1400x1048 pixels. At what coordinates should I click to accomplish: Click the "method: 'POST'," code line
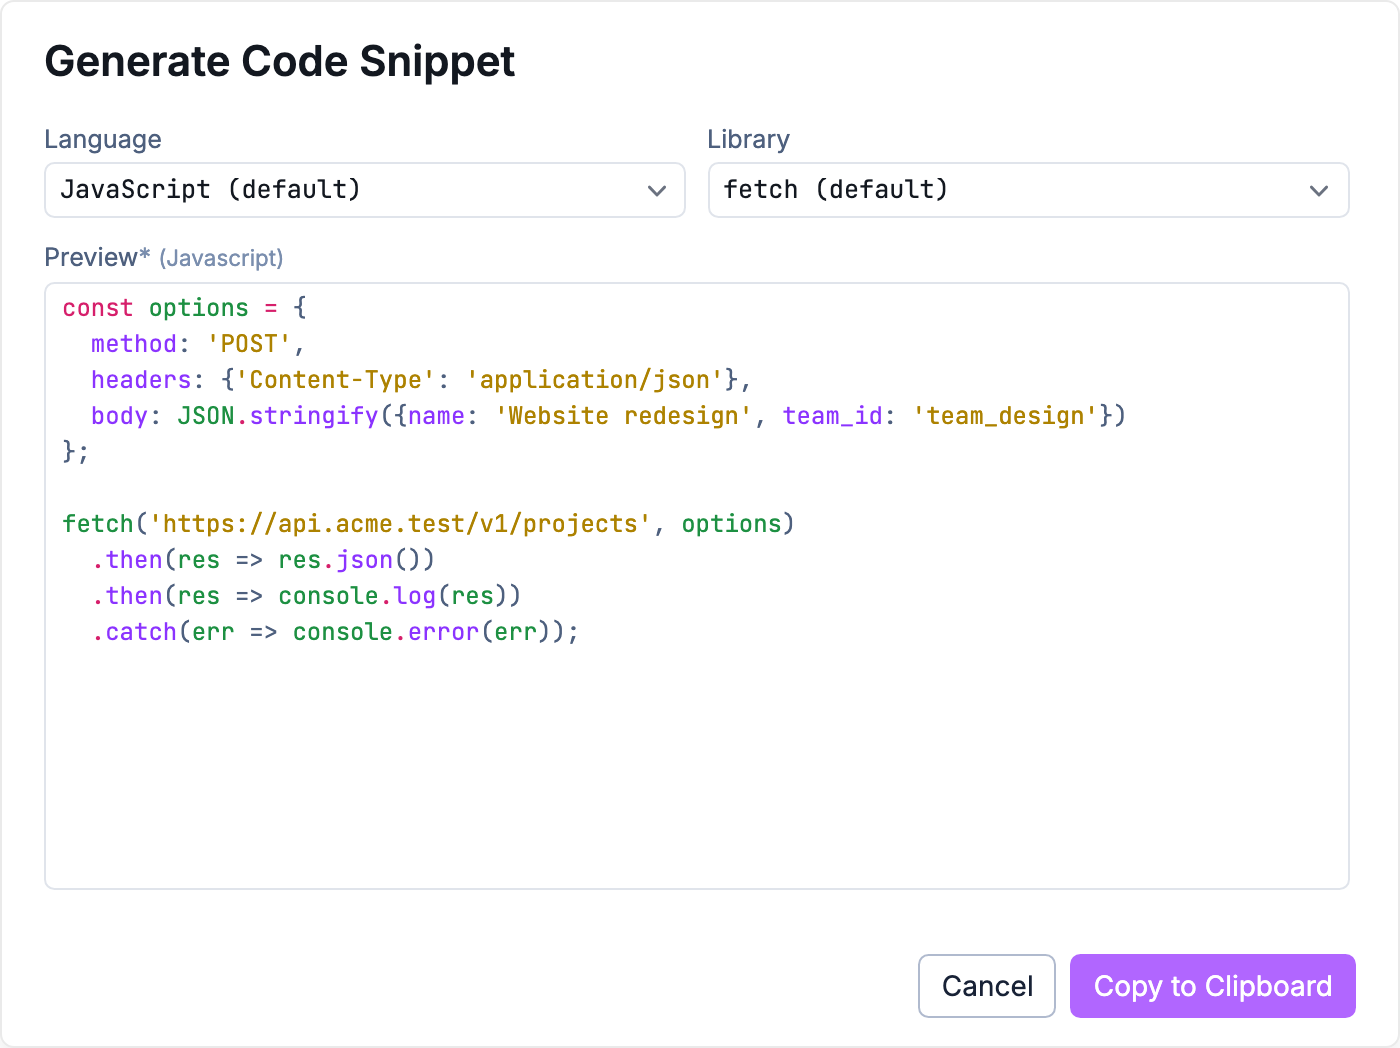pyautogui.click(x=198, y=344)
